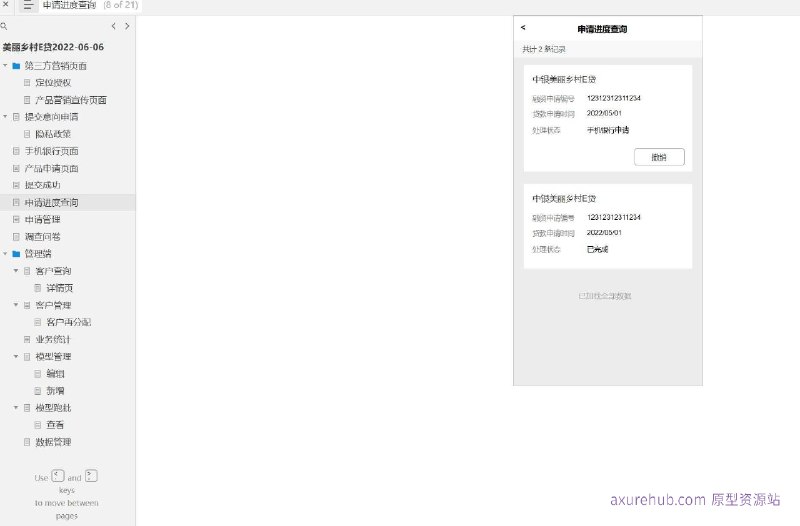
Task: Open the 业务统计 page
Action: tap(53, 339)
